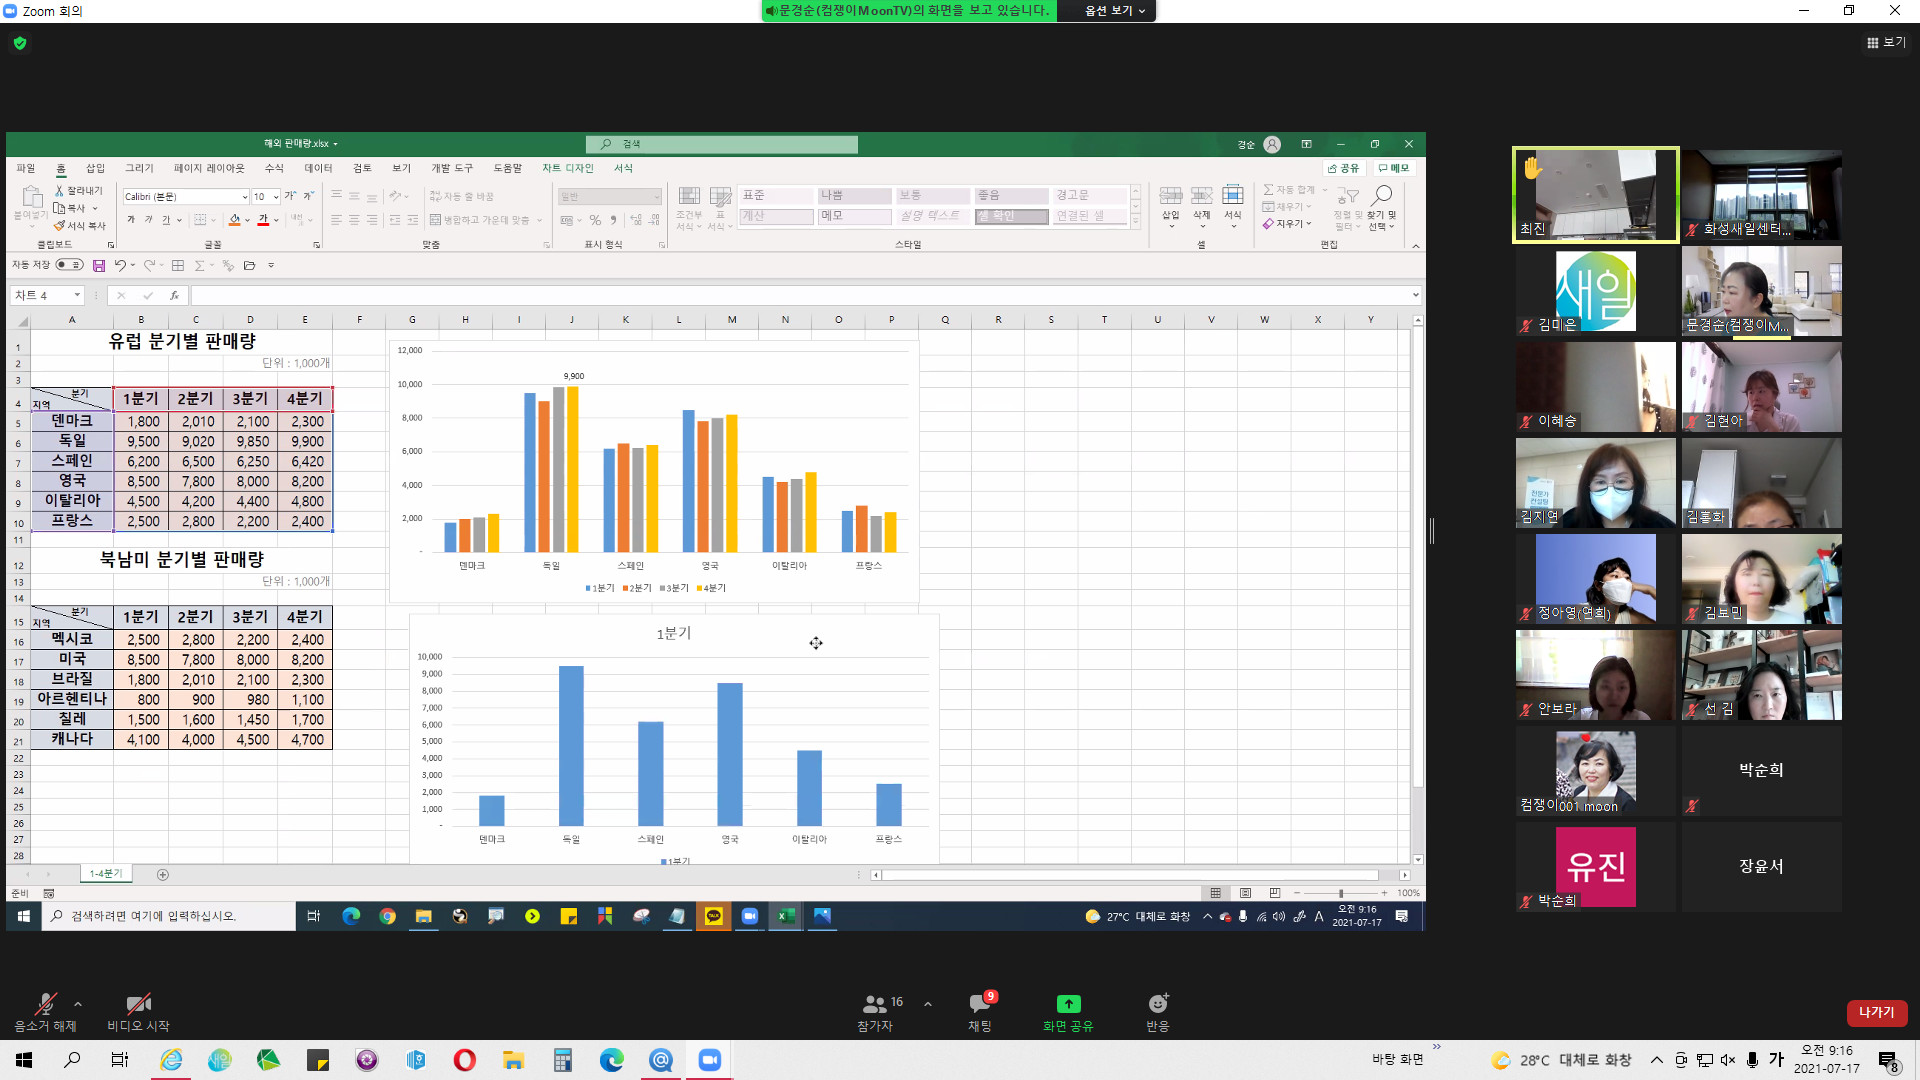1920x1080 pixels.
Task: Open Windows taskbar search magnifier
Action: 72,1060
